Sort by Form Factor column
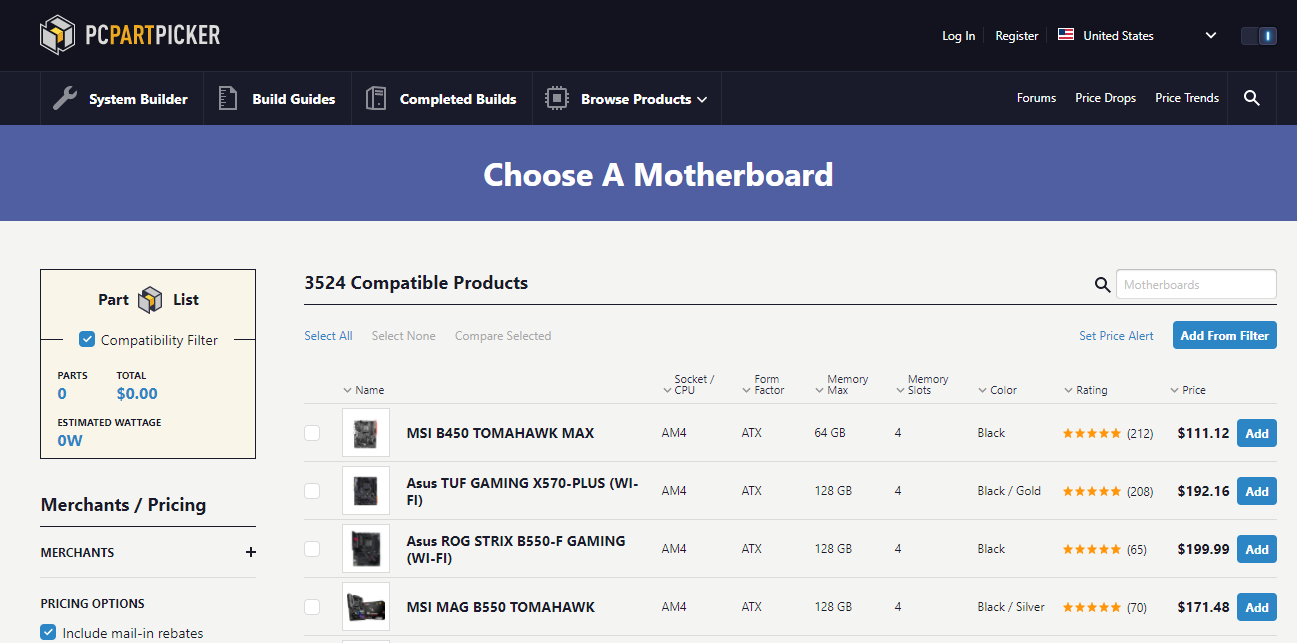1297x643 pixels. [x=763, y=385]
